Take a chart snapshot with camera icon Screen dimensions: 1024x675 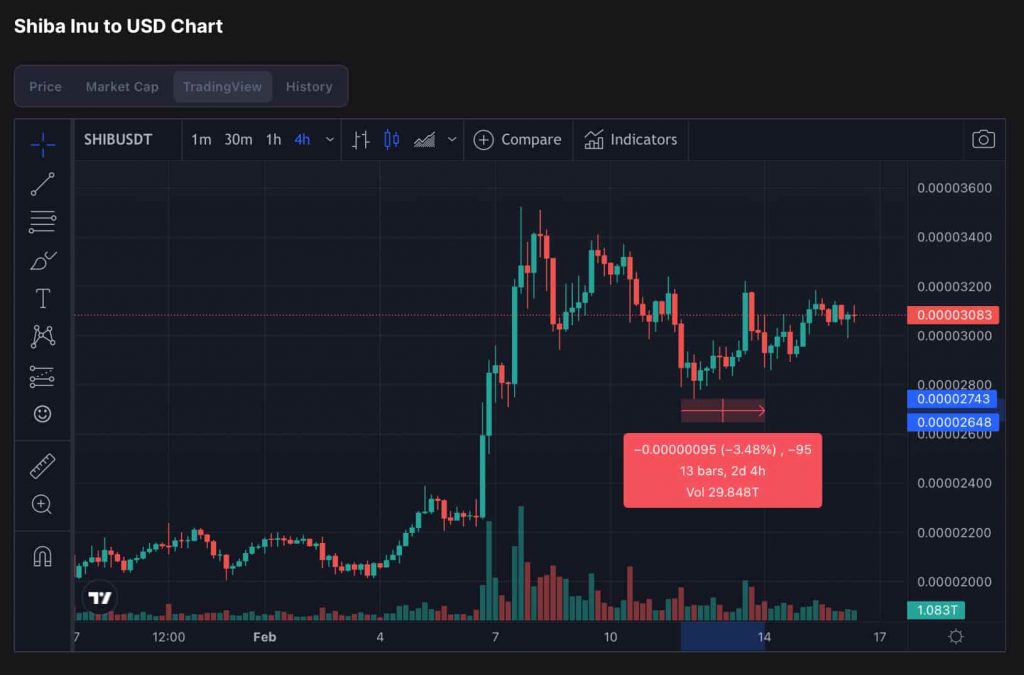coord(983,139)
